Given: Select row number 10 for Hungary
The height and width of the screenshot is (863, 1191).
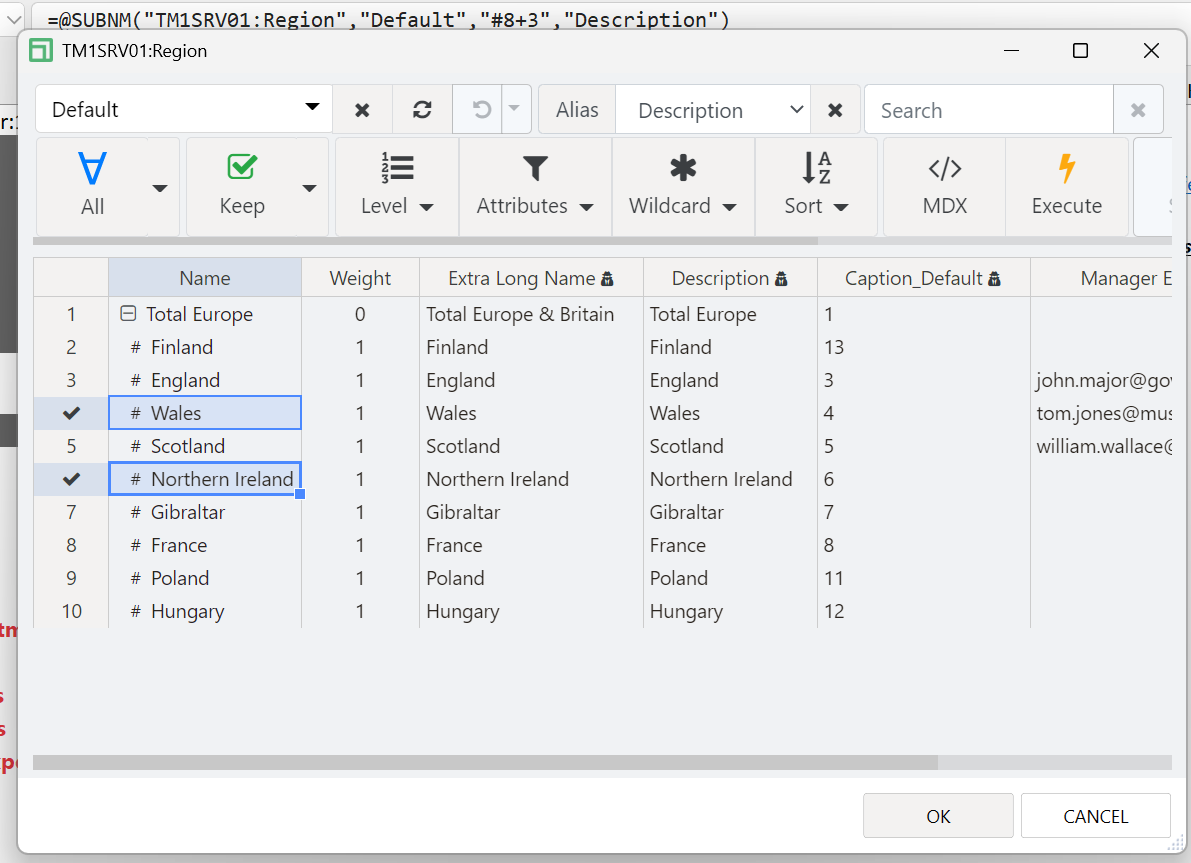Looking at the screenshot, I should tap(71, 611).
